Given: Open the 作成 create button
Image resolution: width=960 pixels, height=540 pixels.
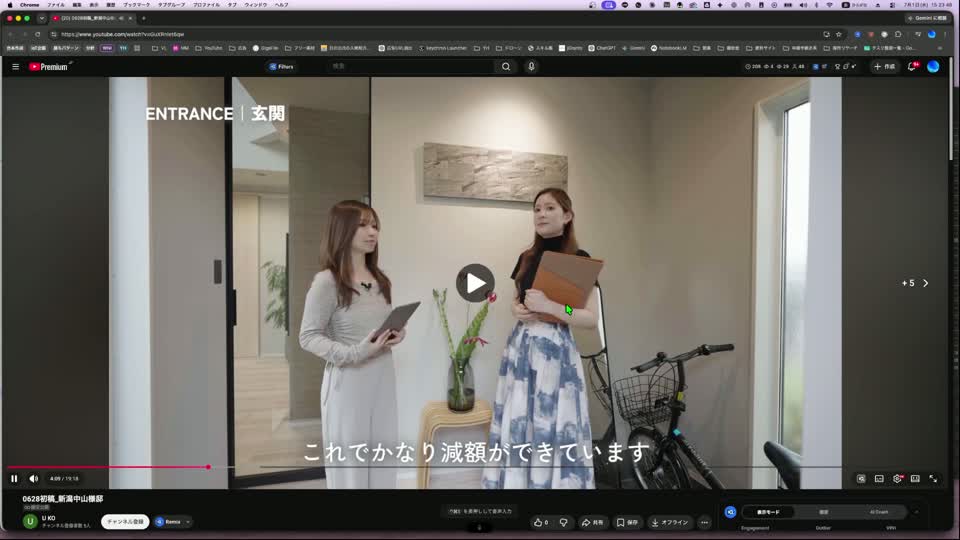Looking at the screenshot, I should 885,67.
